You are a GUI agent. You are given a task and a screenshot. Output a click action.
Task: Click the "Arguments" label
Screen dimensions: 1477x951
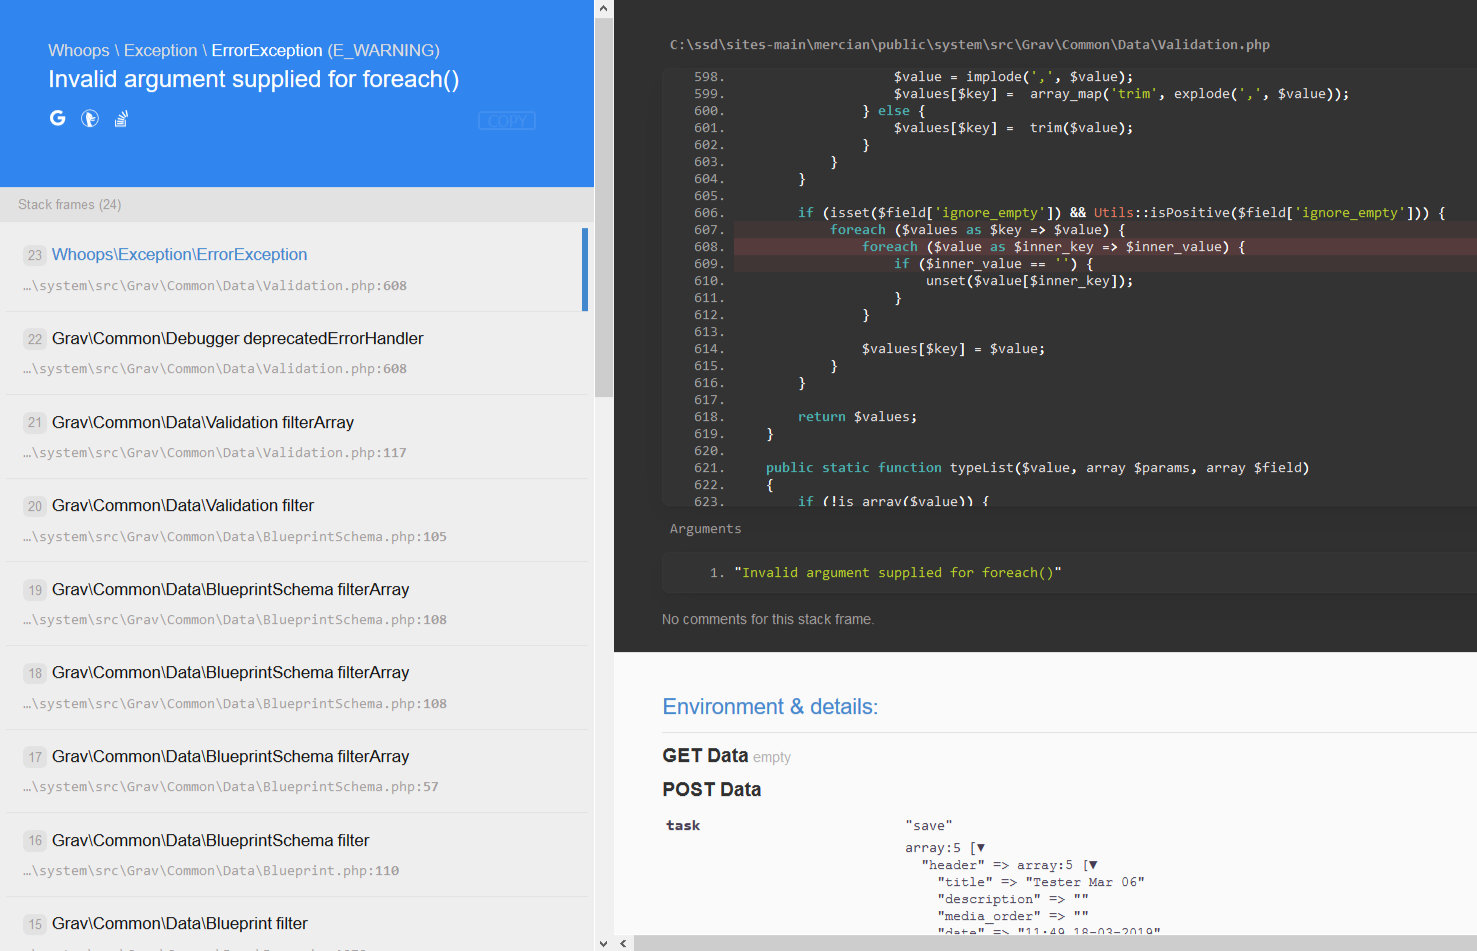pos(705,528)
